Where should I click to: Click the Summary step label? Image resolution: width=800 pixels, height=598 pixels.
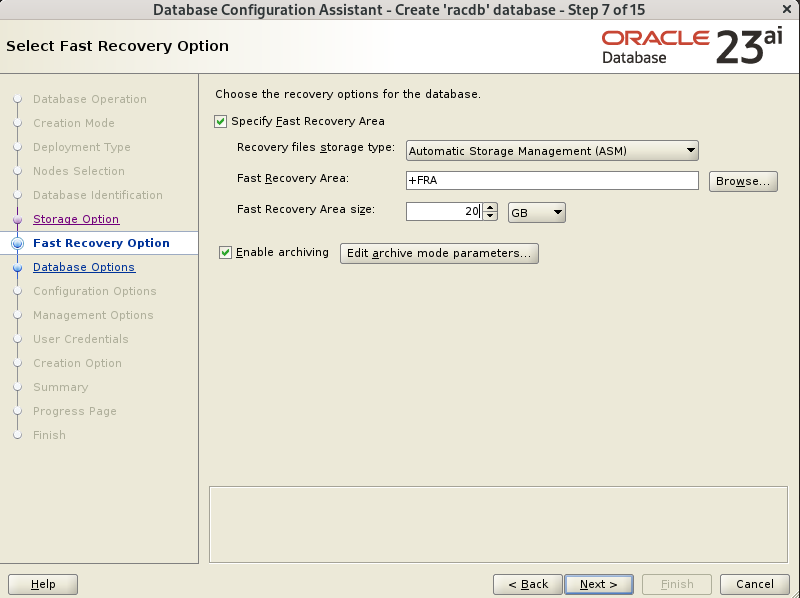[61, 387]
